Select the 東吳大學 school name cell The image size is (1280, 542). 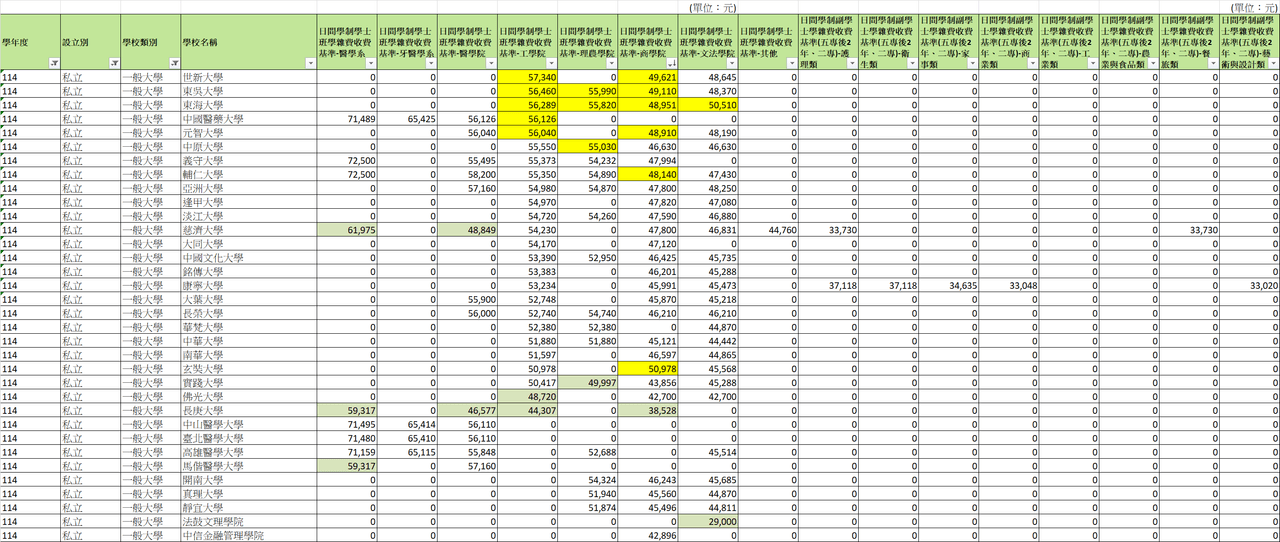[x=249, y=91]
